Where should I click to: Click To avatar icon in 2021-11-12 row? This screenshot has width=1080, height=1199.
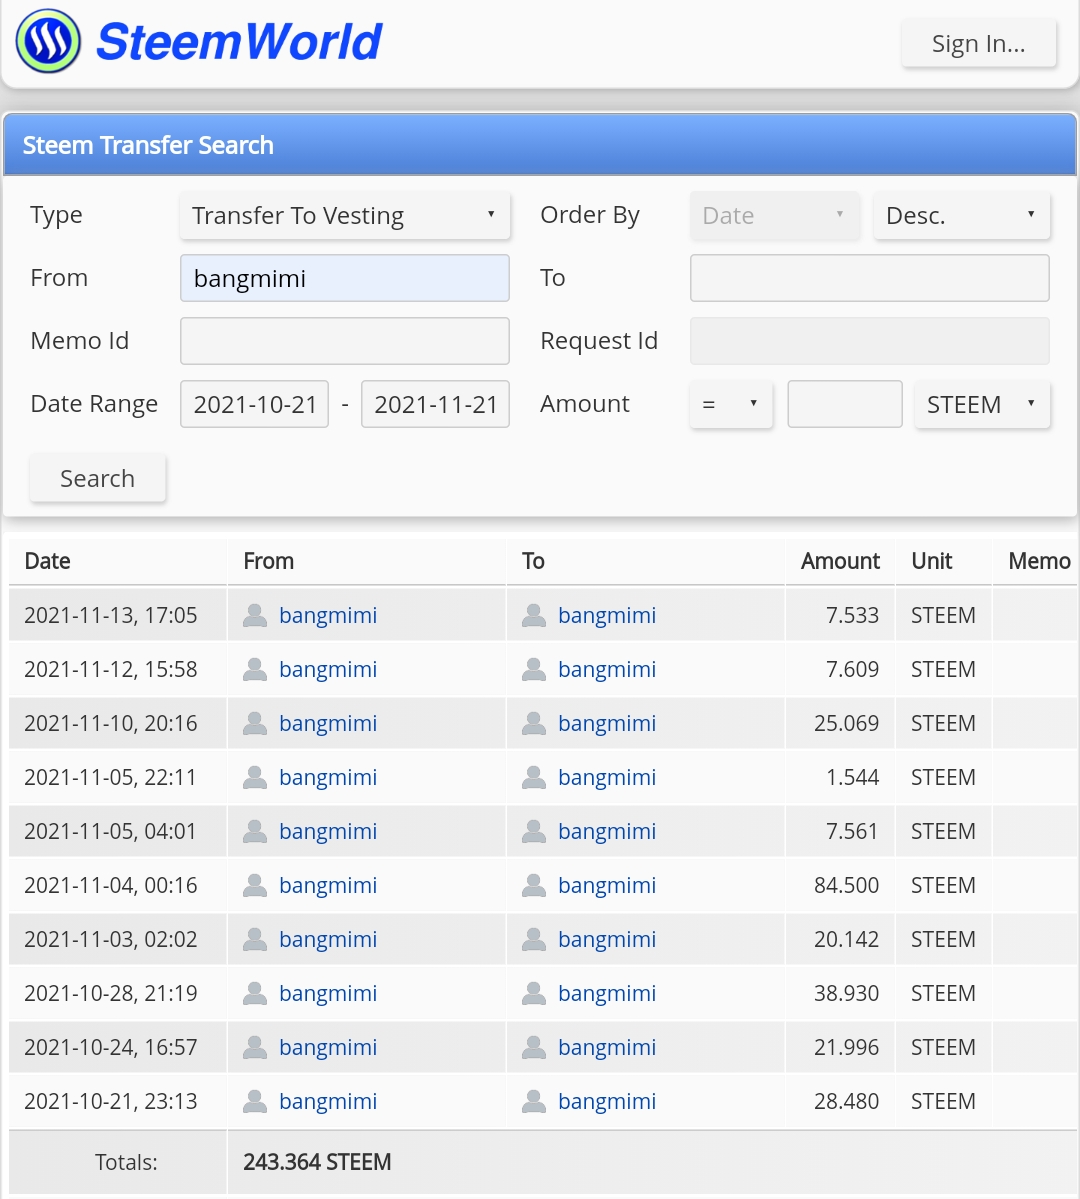534,669
